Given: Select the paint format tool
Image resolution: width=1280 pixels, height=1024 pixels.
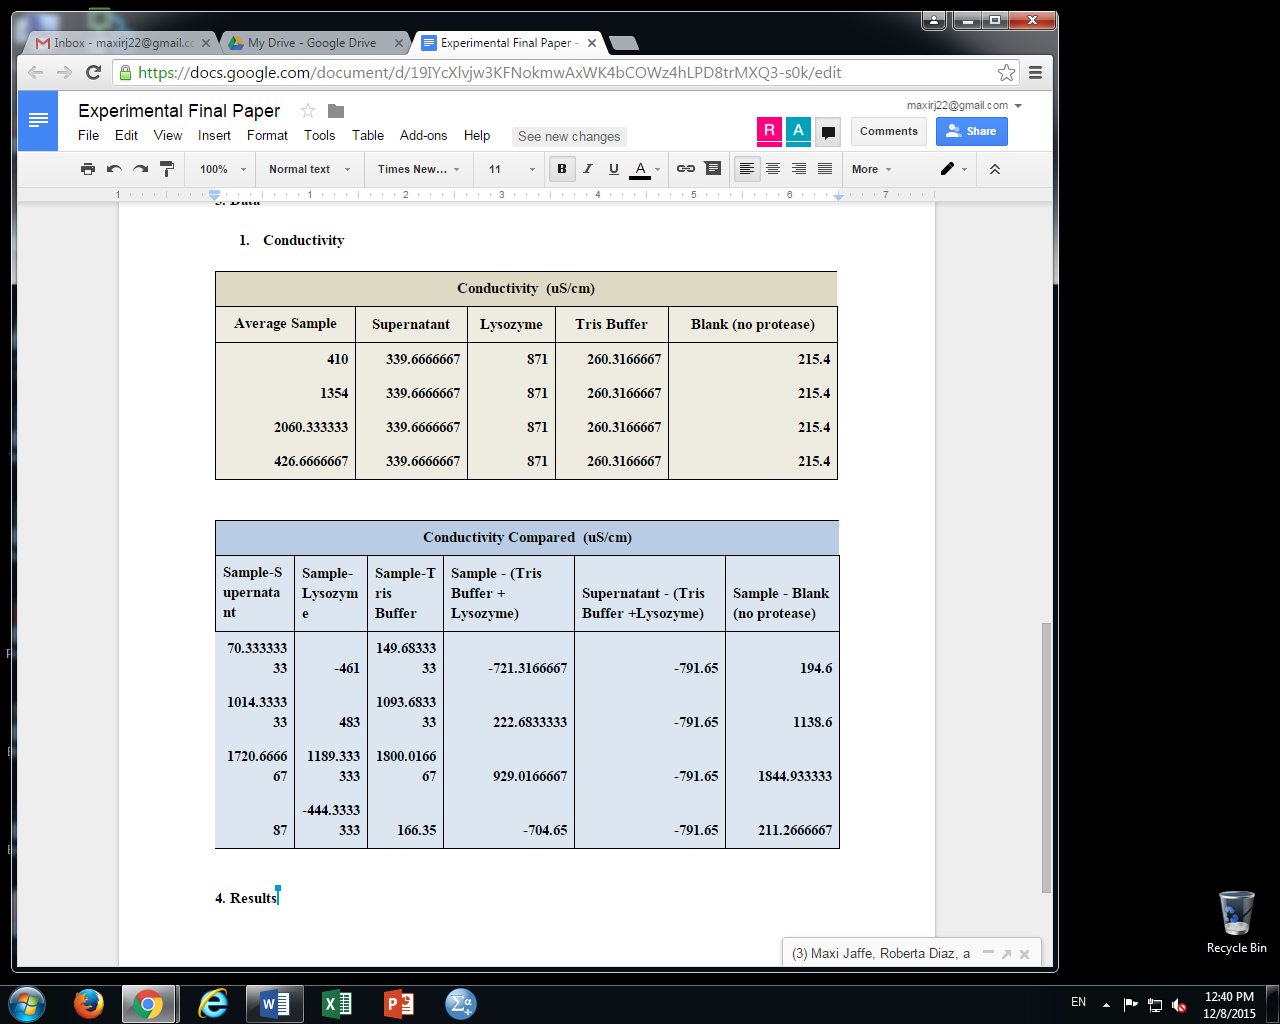Looking at the screenshot, I should (167, 169).
